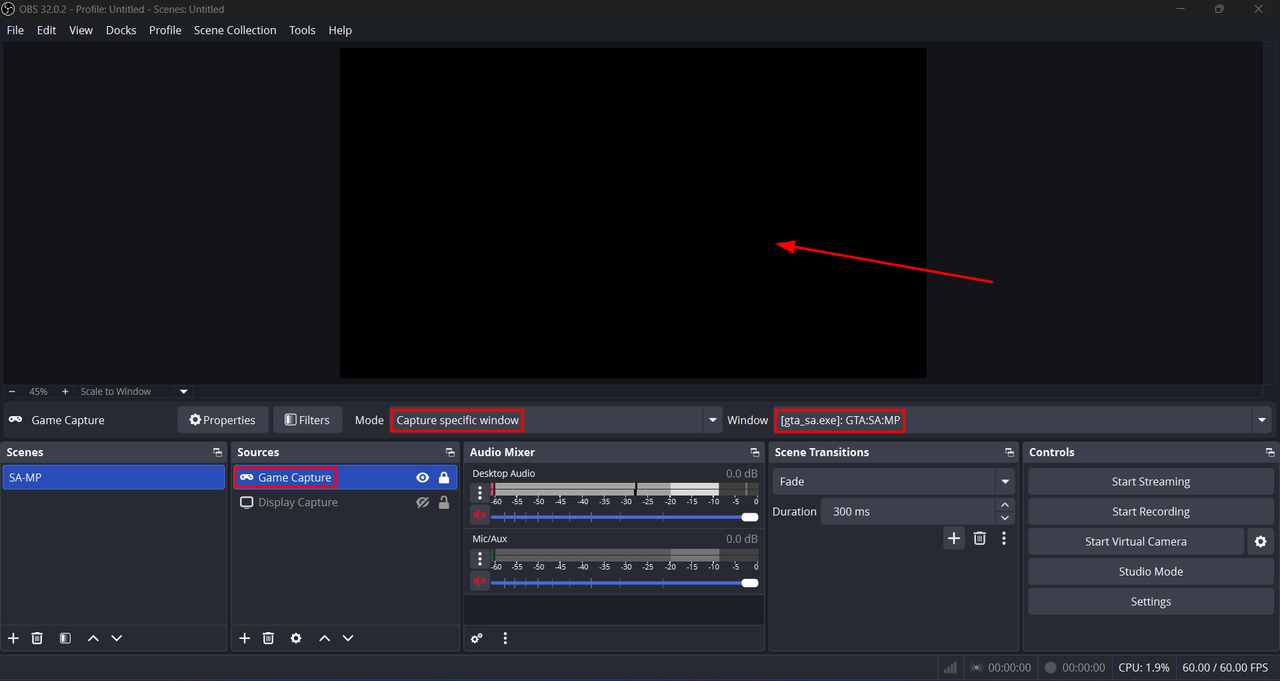Pop out the Controls dock
1280x681 pixels.
point(1270,453)
